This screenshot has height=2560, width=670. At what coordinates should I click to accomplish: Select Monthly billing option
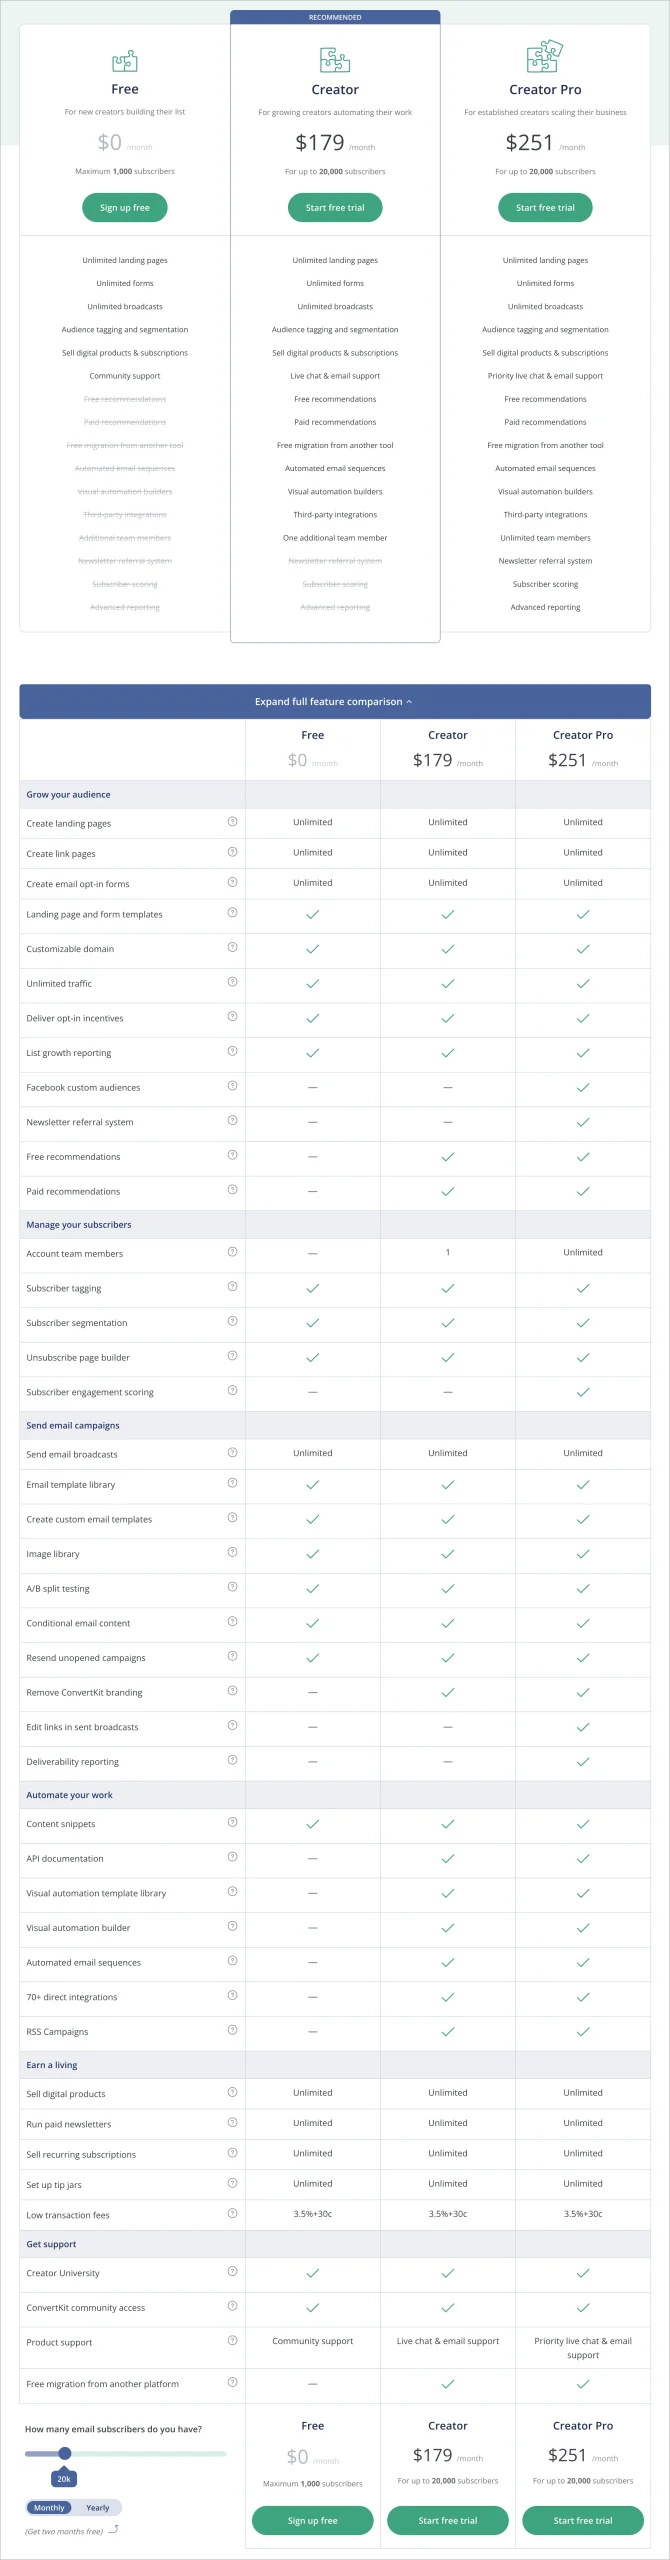[50, 2507]
